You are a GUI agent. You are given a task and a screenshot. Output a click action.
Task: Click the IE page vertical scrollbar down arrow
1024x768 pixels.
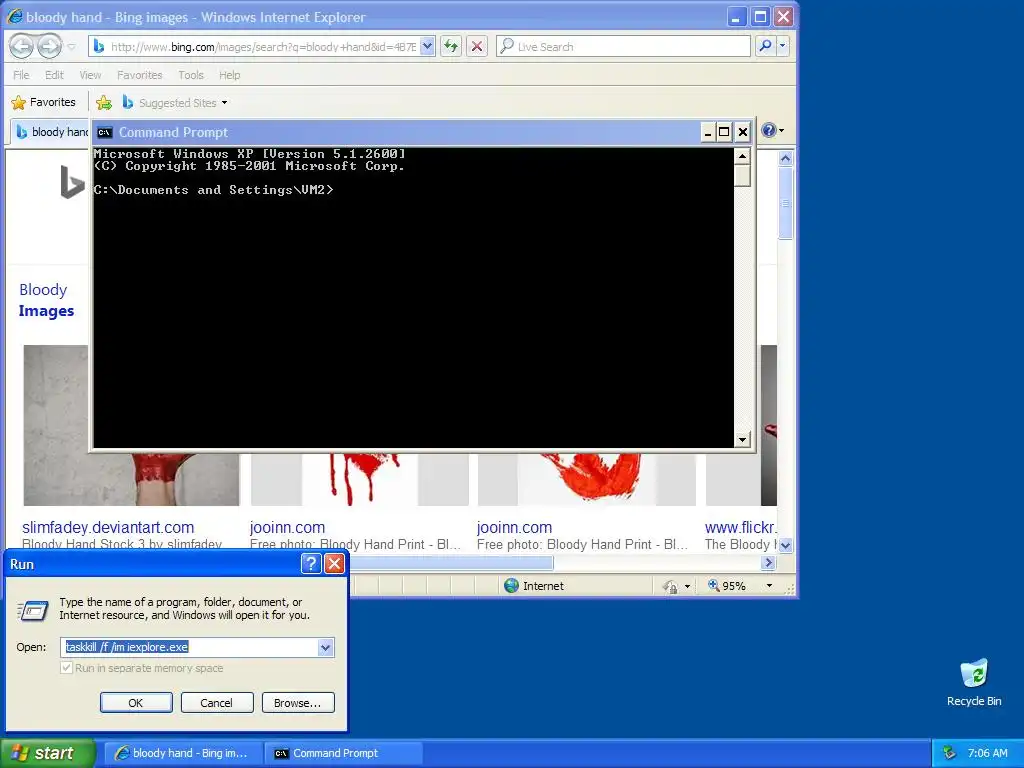pos(786,545)
